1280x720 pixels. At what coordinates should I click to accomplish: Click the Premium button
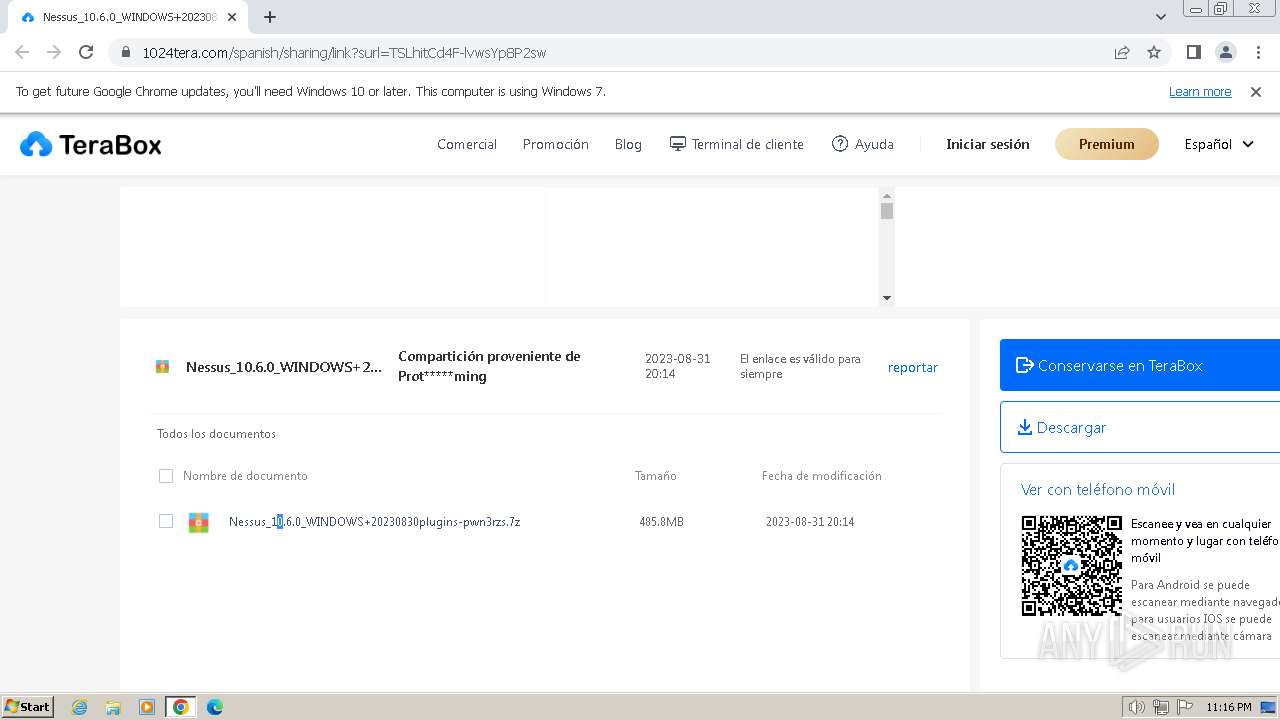1107,144
